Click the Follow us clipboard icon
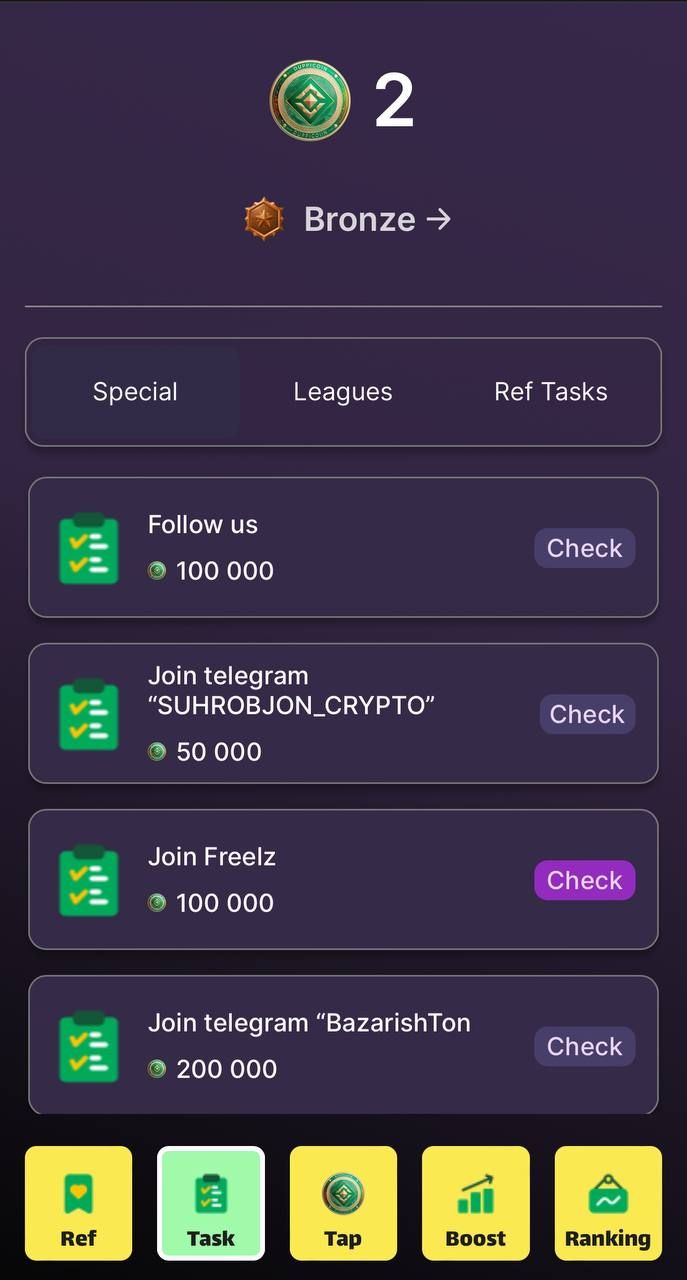Image resolution: width=687 pixels, height=1280 pixels. click(x=89, y=548)
